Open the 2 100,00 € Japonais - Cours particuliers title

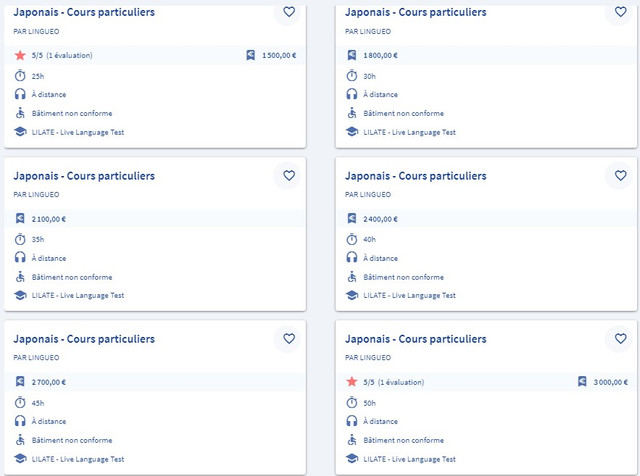tap(84, 176)
